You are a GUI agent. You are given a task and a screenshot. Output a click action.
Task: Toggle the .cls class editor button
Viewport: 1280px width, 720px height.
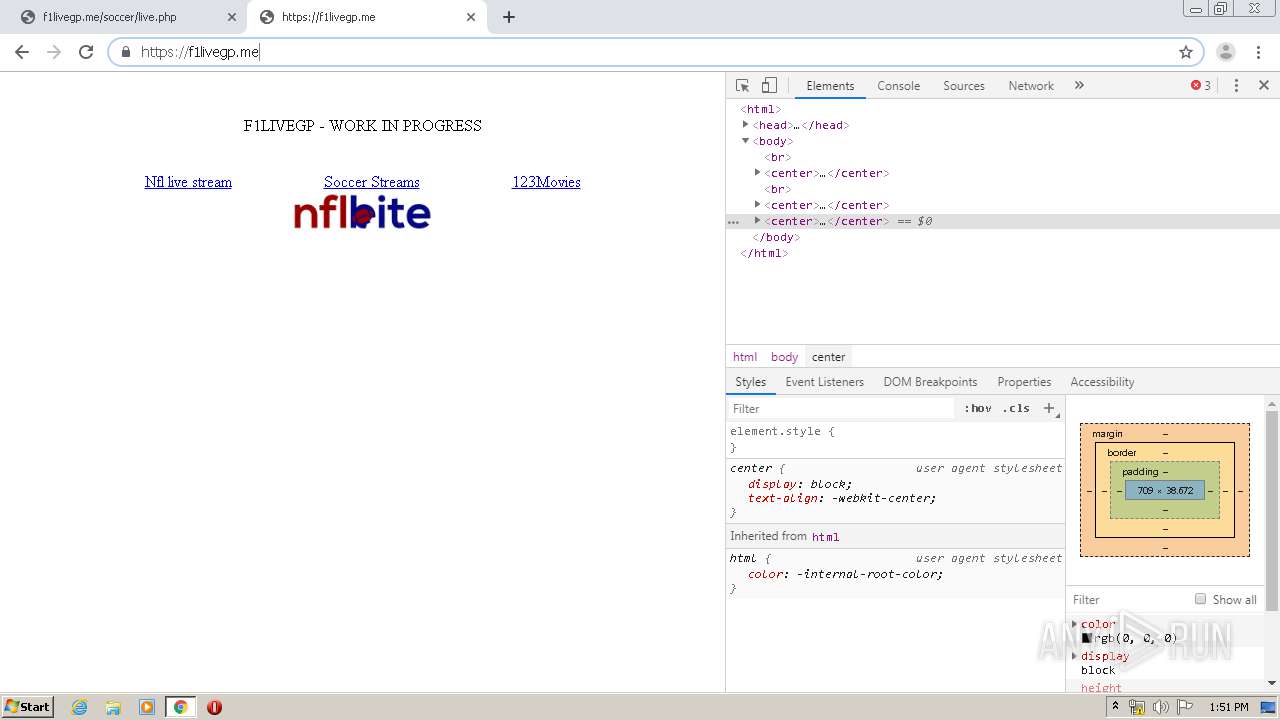pos(1016,408)
